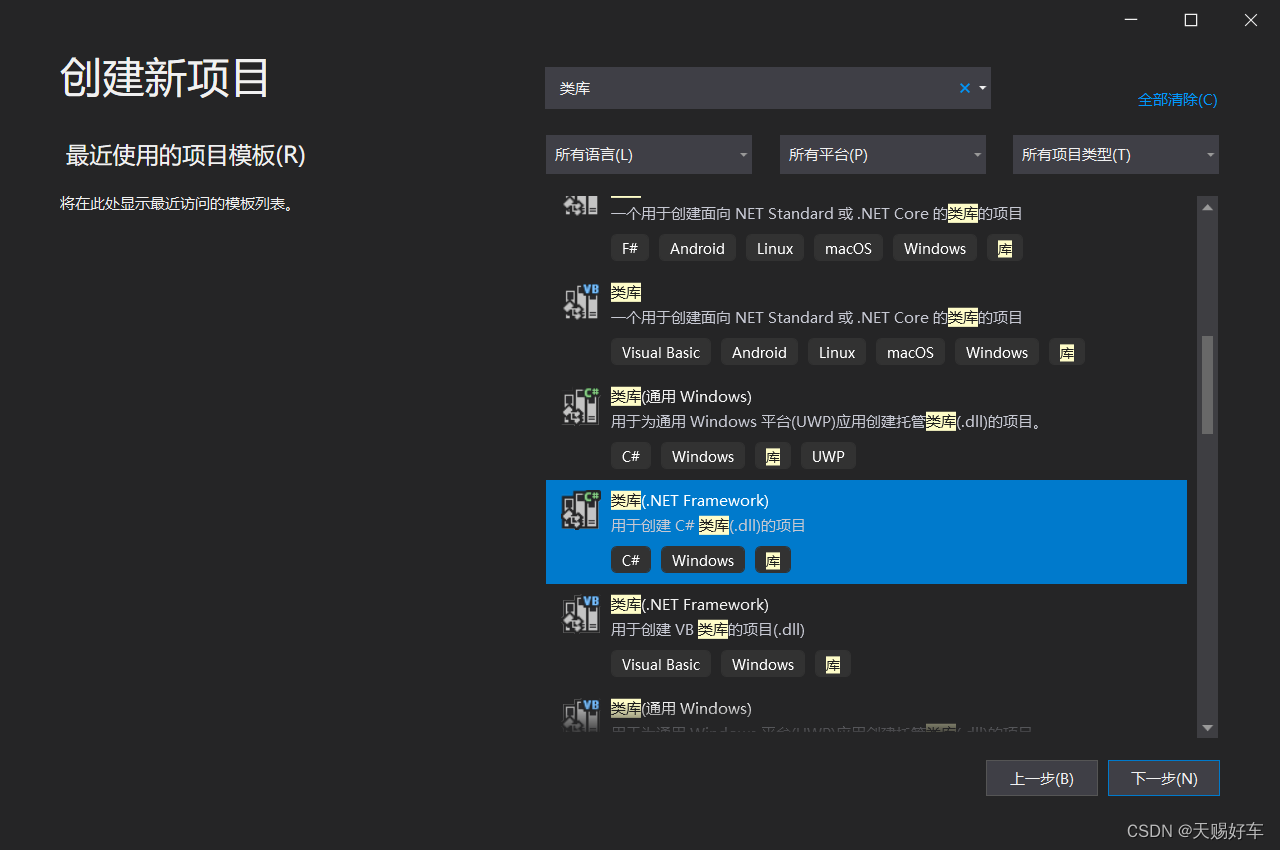Viewport: 1280px width, 850px height.
Task: Click the template list scroll up arrow
Action: click(1207, 207)
